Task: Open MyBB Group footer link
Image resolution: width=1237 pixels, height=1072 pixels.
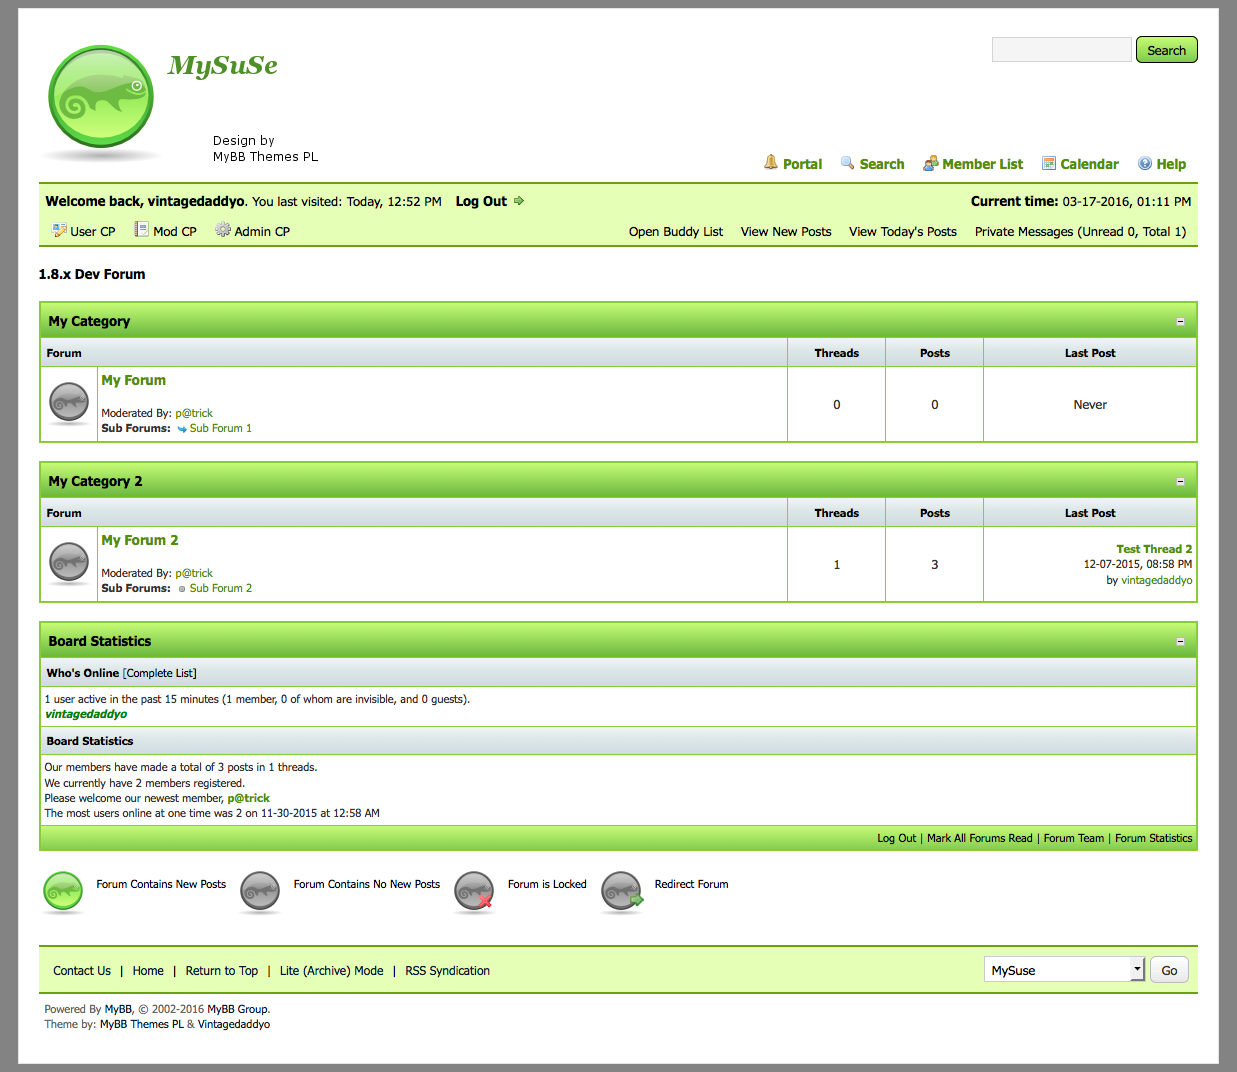Action: 237,1009
